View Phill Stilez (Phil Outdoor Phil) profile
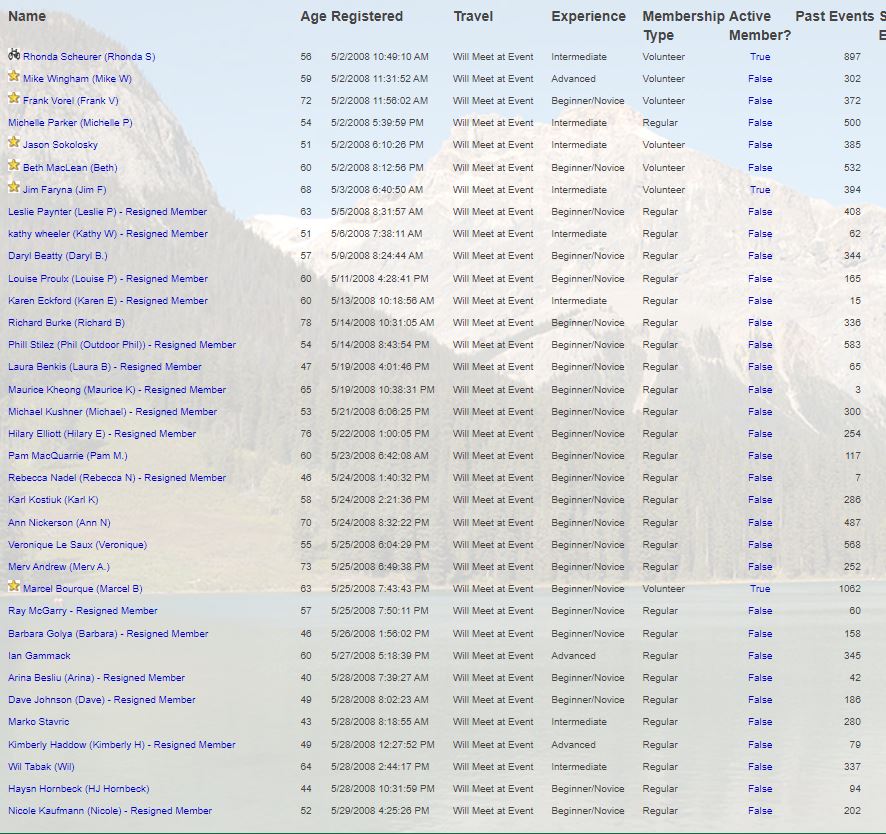 (122, 345)
